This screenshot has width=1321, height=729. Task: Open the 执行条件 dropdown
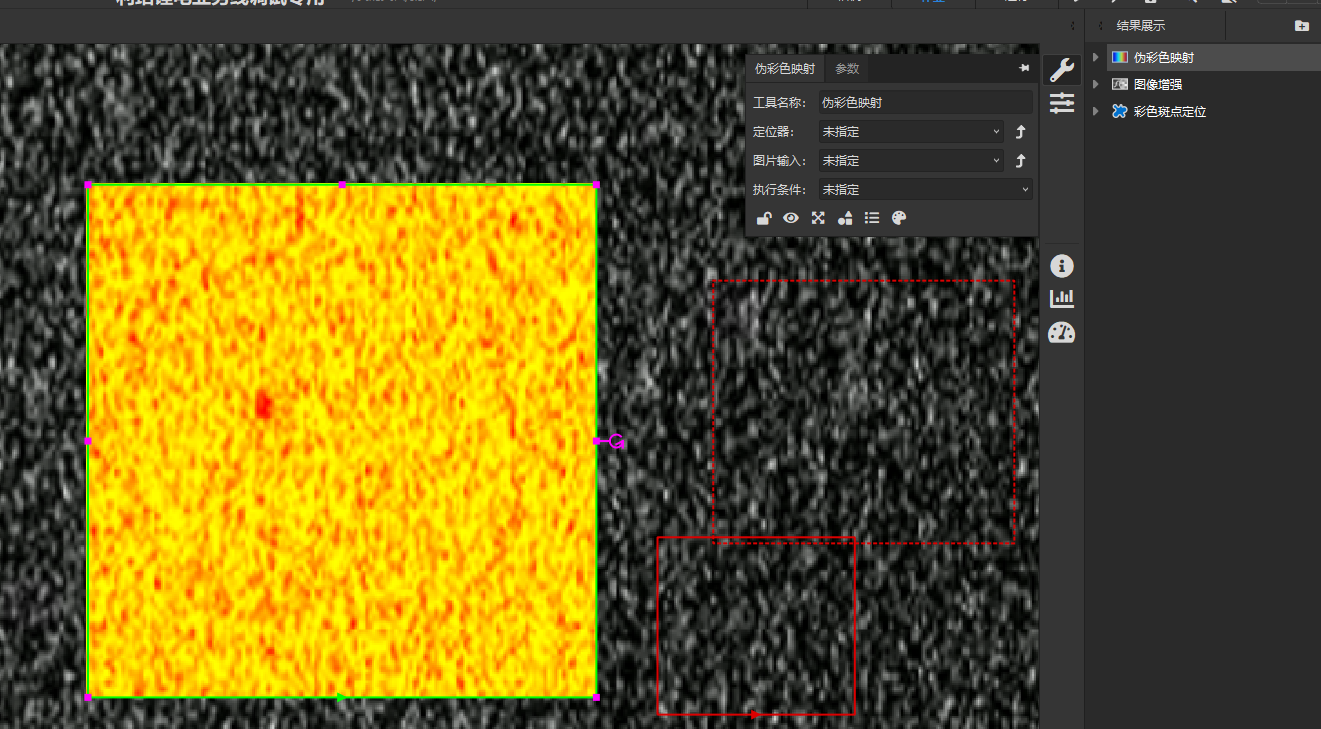click(925, 190)
